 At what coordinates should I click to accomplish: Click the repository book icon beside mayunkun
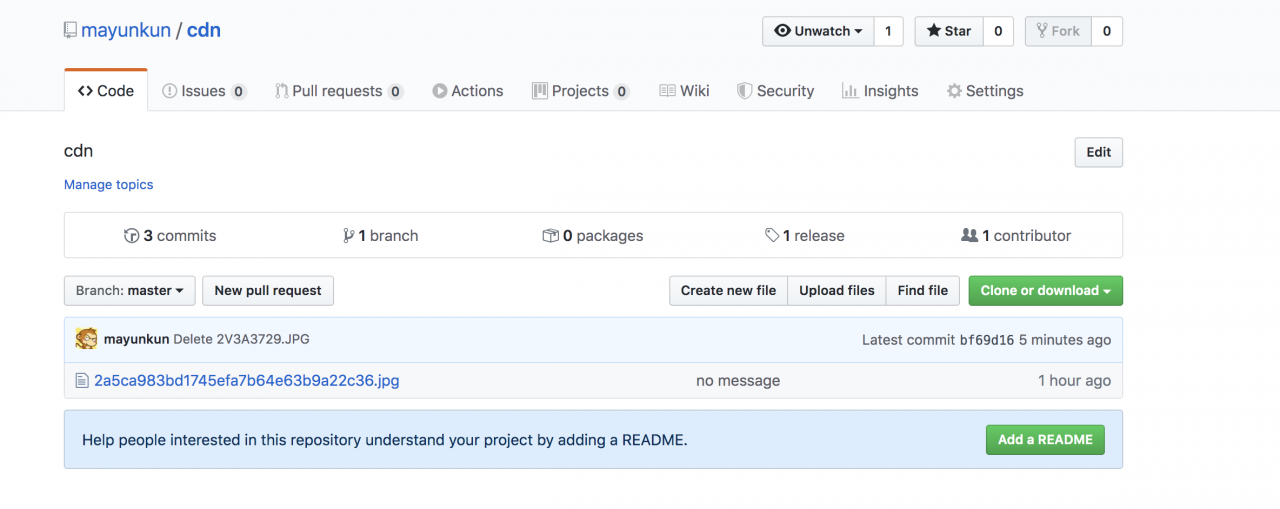(70, 30)
